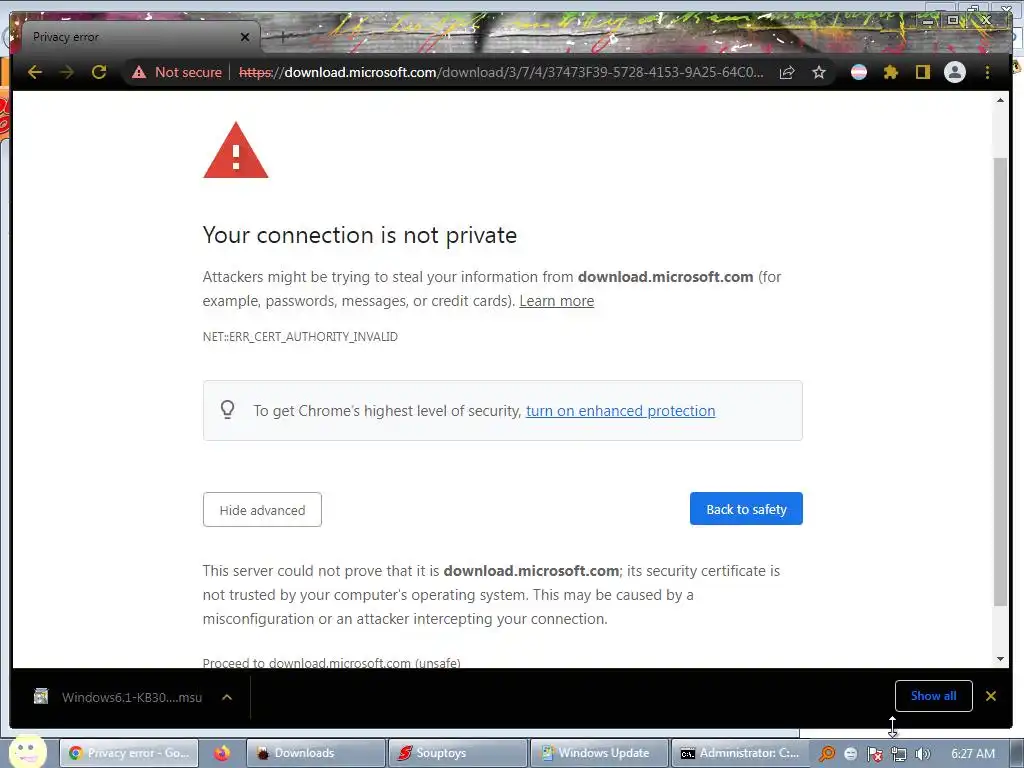Click the magnifier icon in system tray
This screenshot has width=1024, height=768.
point(827,754)
